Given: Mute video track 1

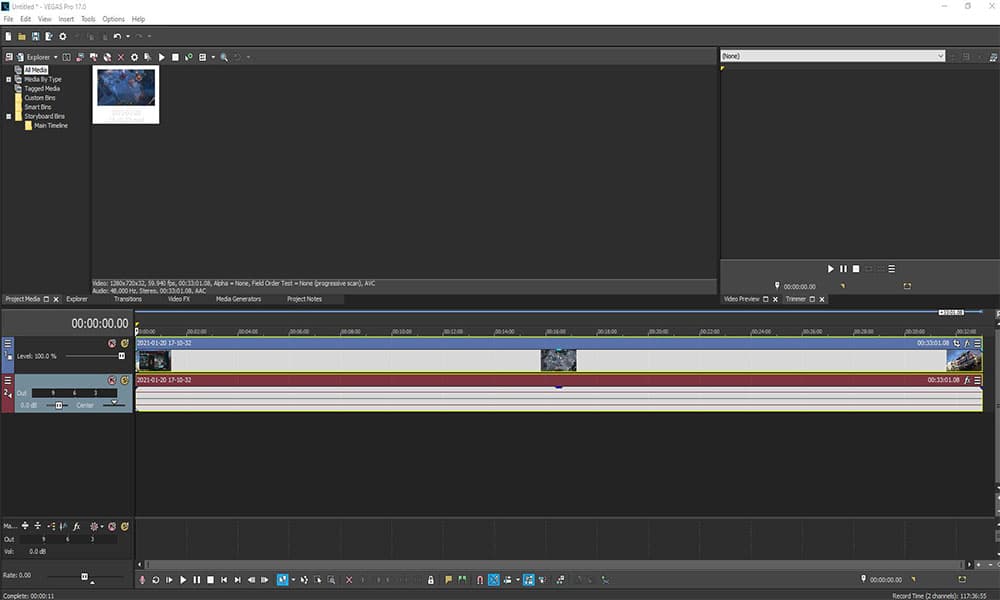Looking at the screenshot, I should (112, 343).
